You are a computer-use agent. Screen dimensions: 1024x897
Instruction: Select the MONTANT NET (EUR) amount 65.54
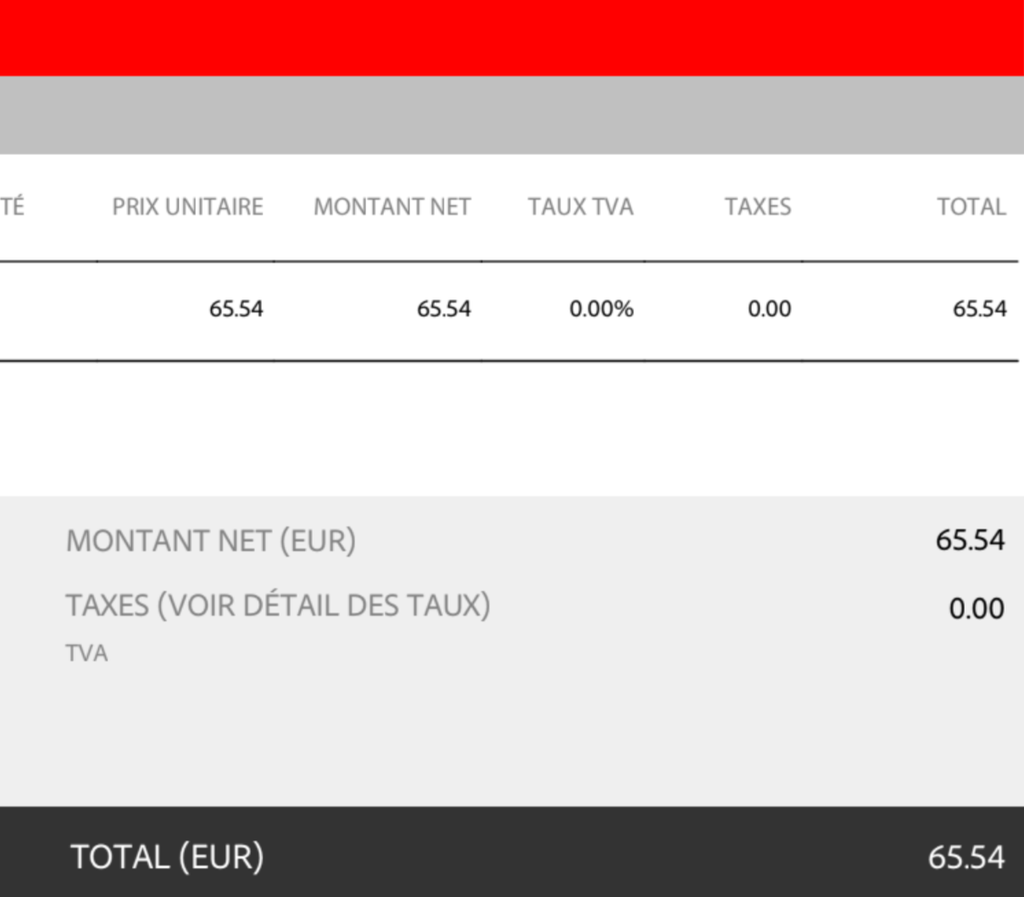[970, 541]
